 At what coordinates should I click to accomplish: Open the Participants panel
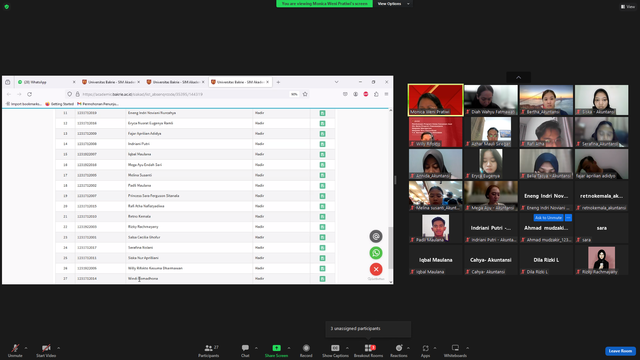209,350
